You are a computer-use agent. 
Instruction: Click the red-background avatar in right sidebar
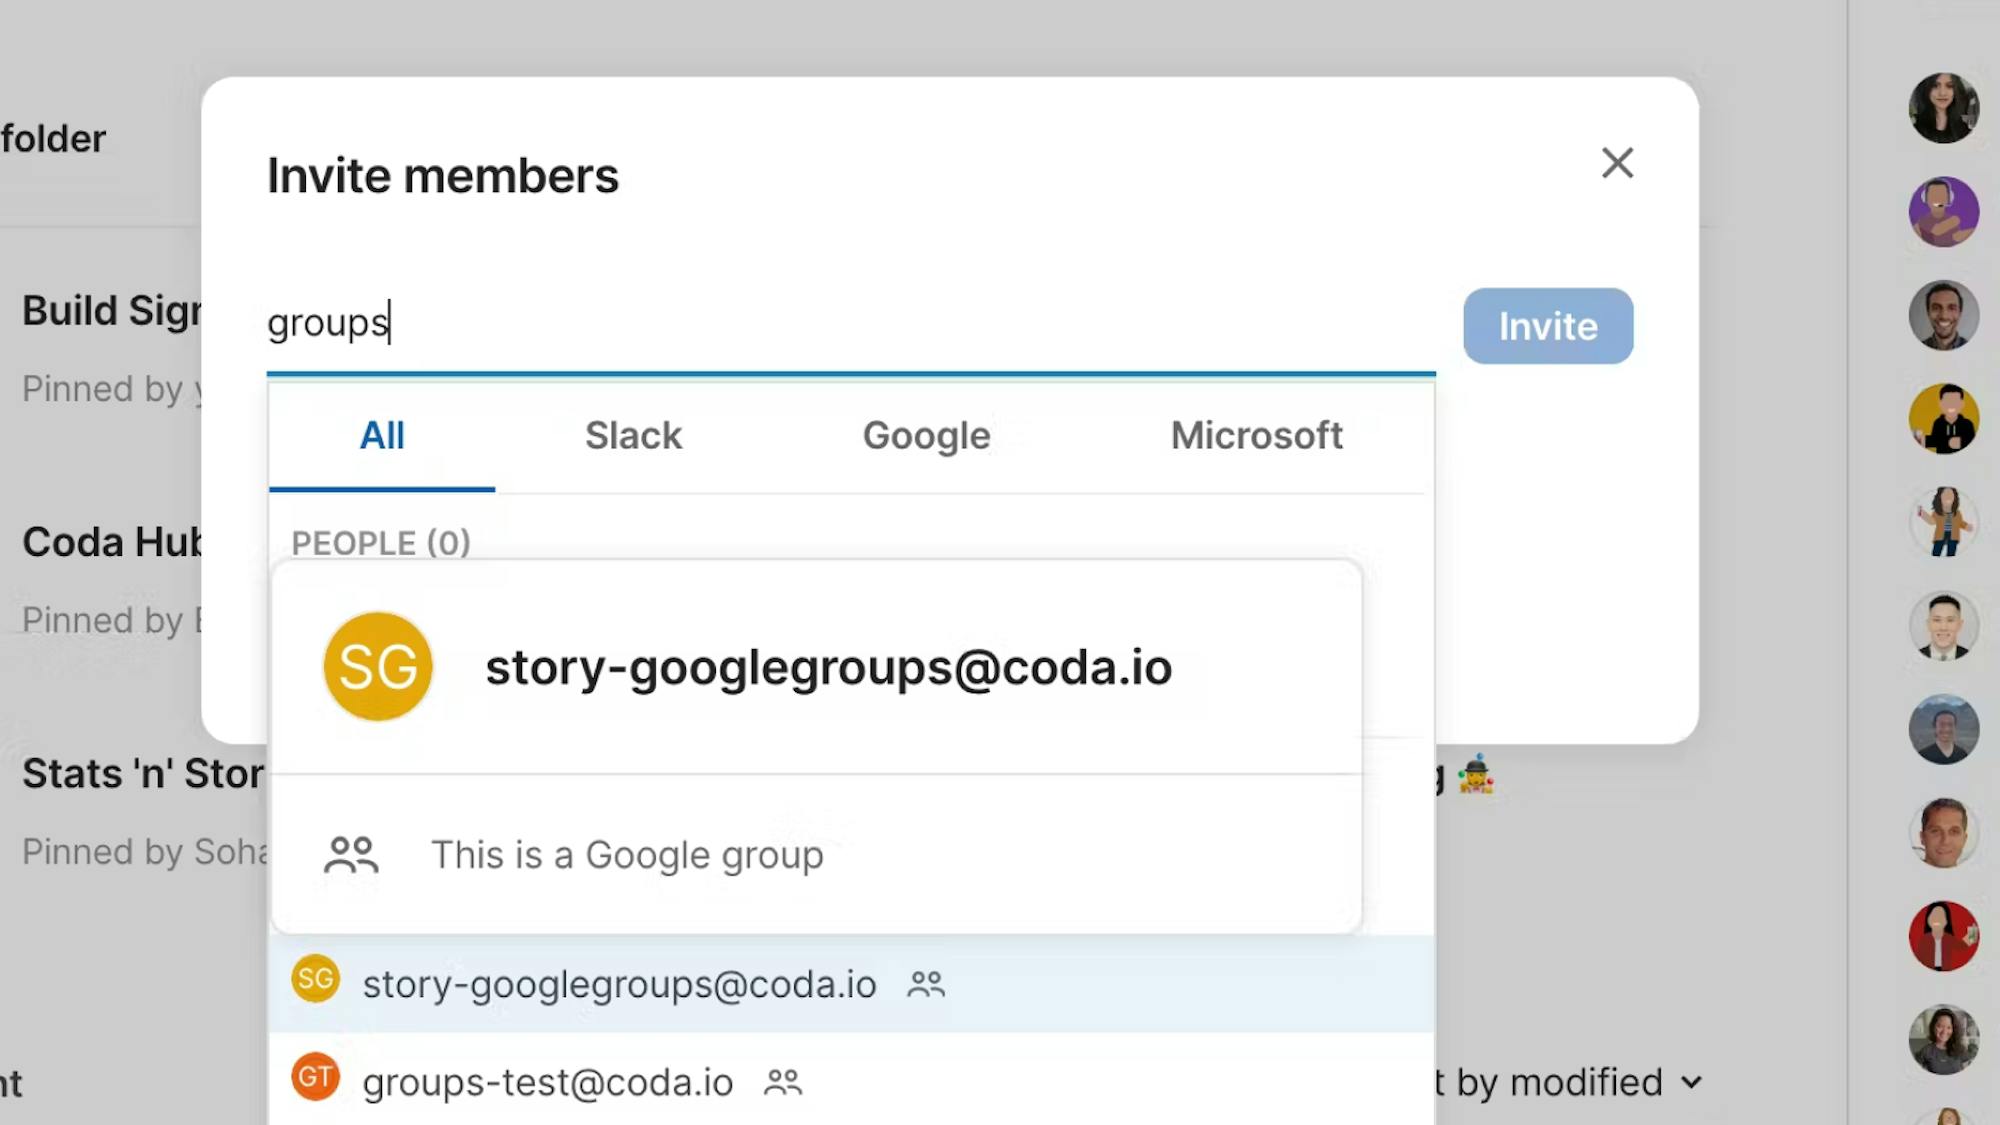(x=1943, y=936)
